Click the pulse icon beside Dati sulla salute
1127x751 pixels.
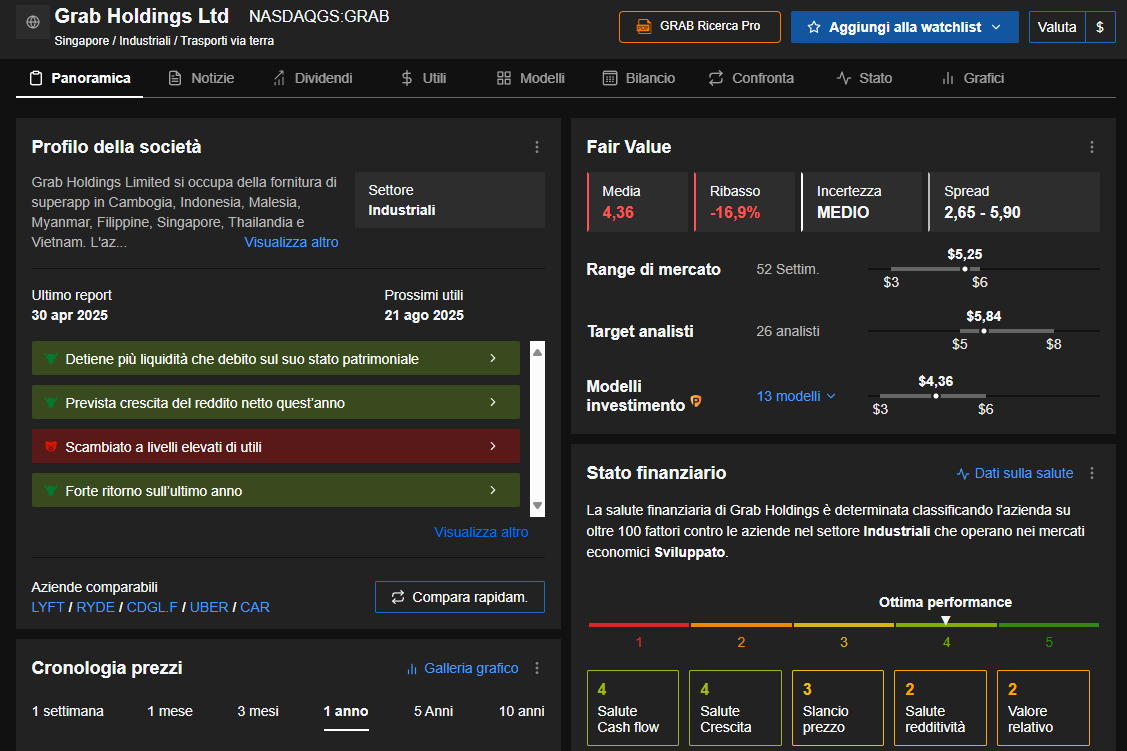962,474
